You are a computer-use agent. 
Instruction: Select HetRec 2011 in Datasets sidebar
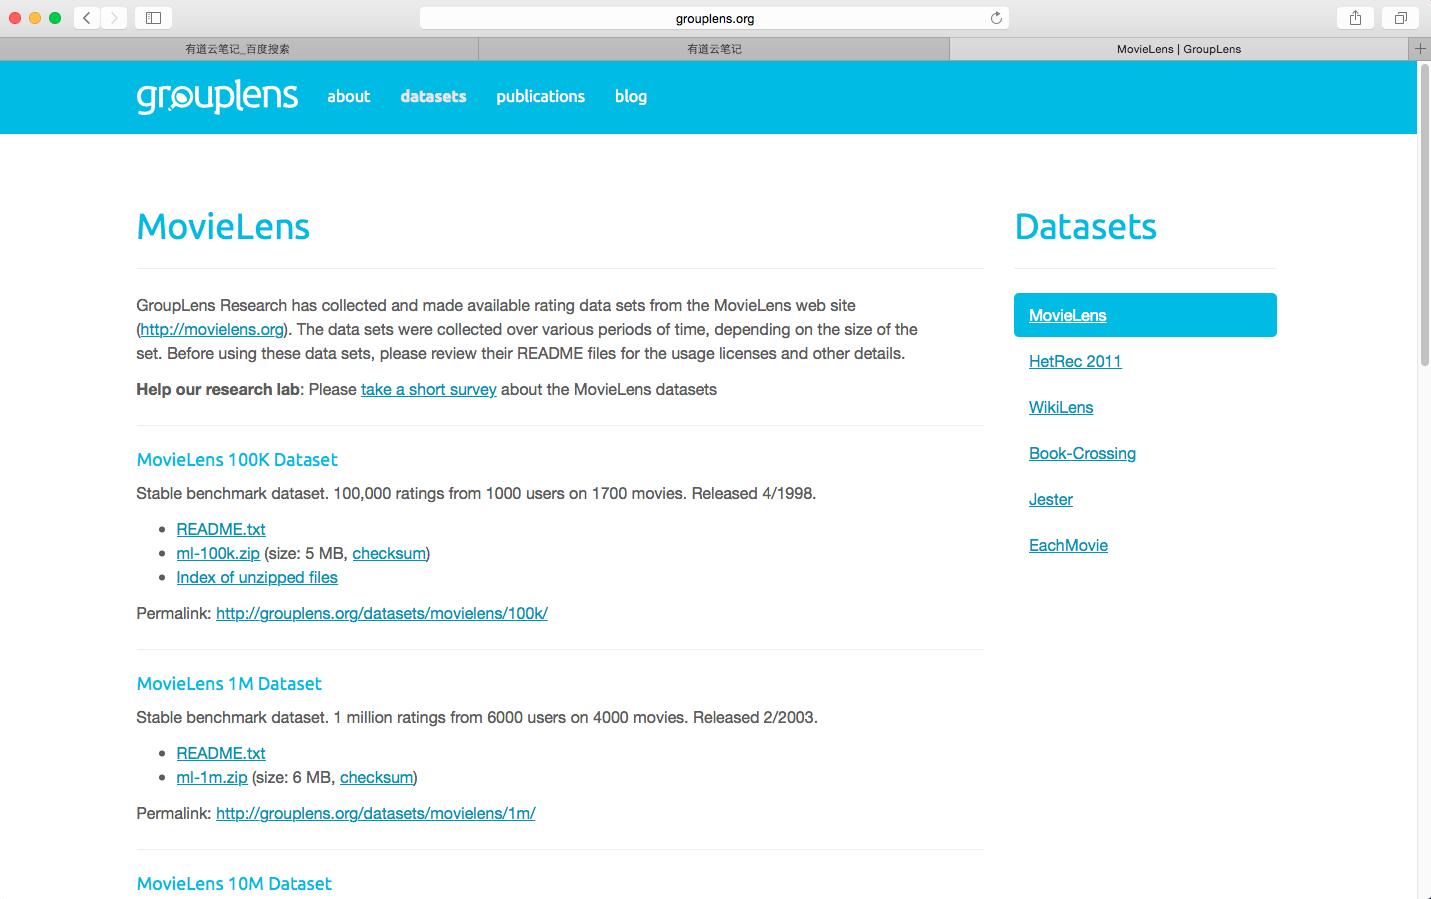pos(1075,361)
